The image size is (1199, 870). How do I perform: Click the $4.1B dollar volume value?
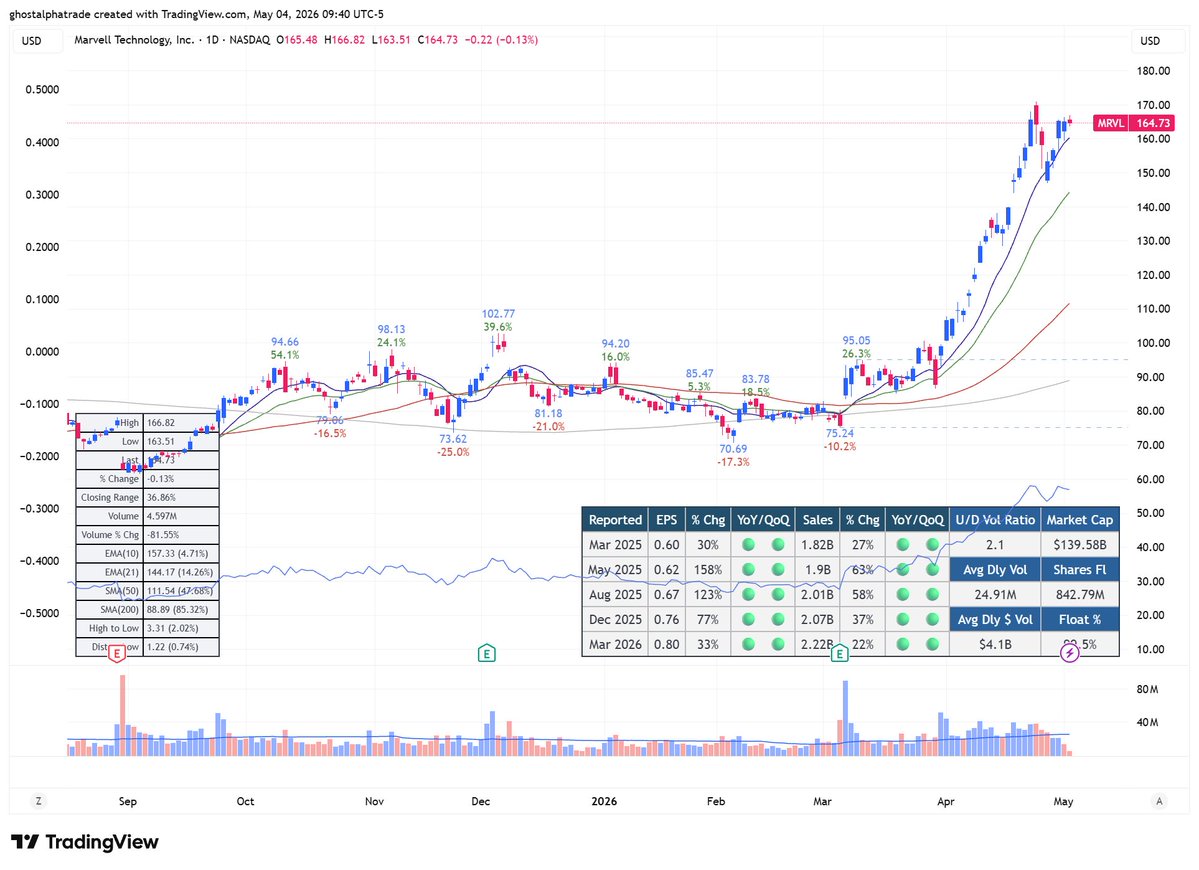[x=995, y=644]
